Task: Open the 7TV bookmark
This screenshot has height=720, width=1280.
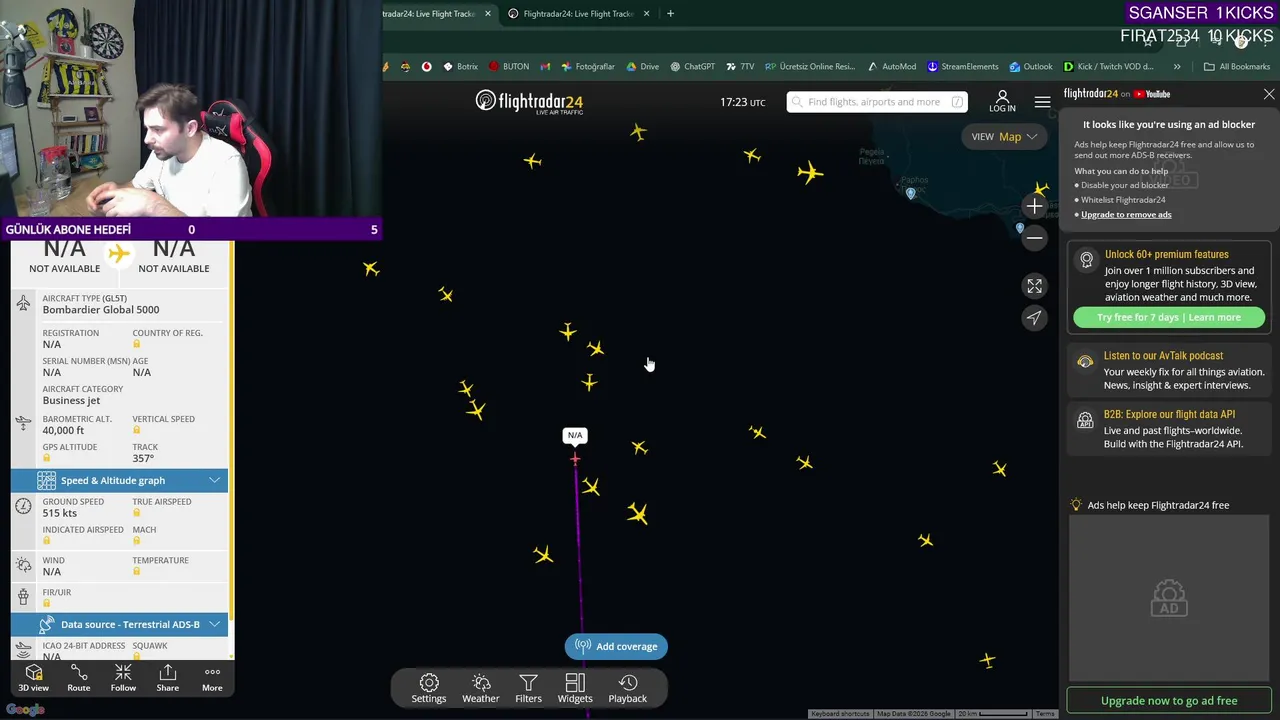Action: [x=740, y=67]
